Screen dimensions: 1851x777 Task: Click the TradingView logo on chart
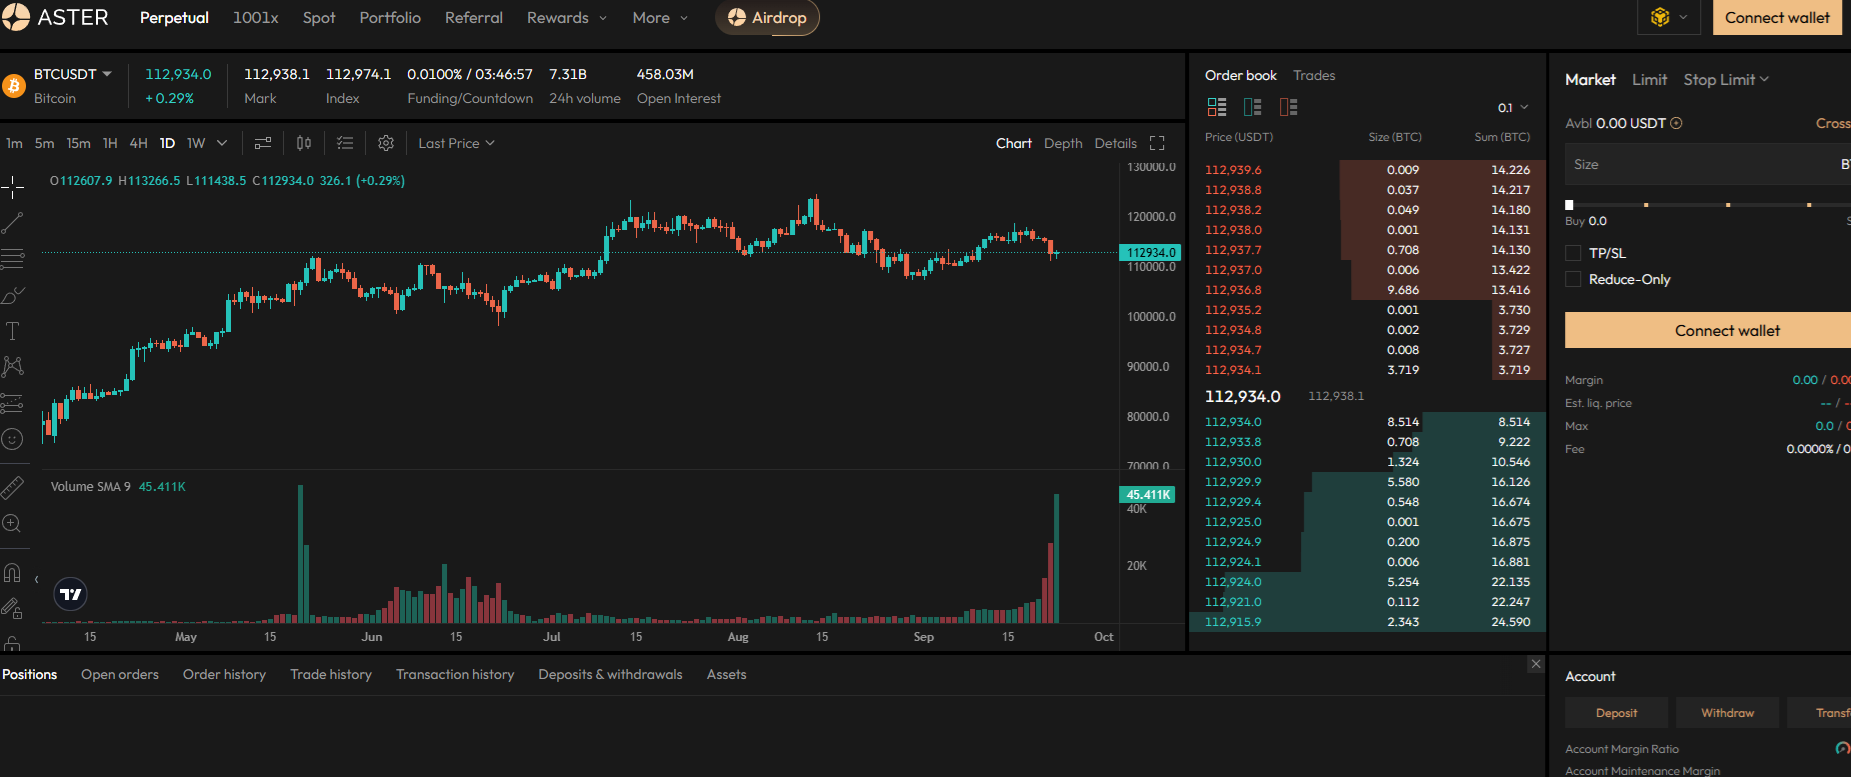70,594
